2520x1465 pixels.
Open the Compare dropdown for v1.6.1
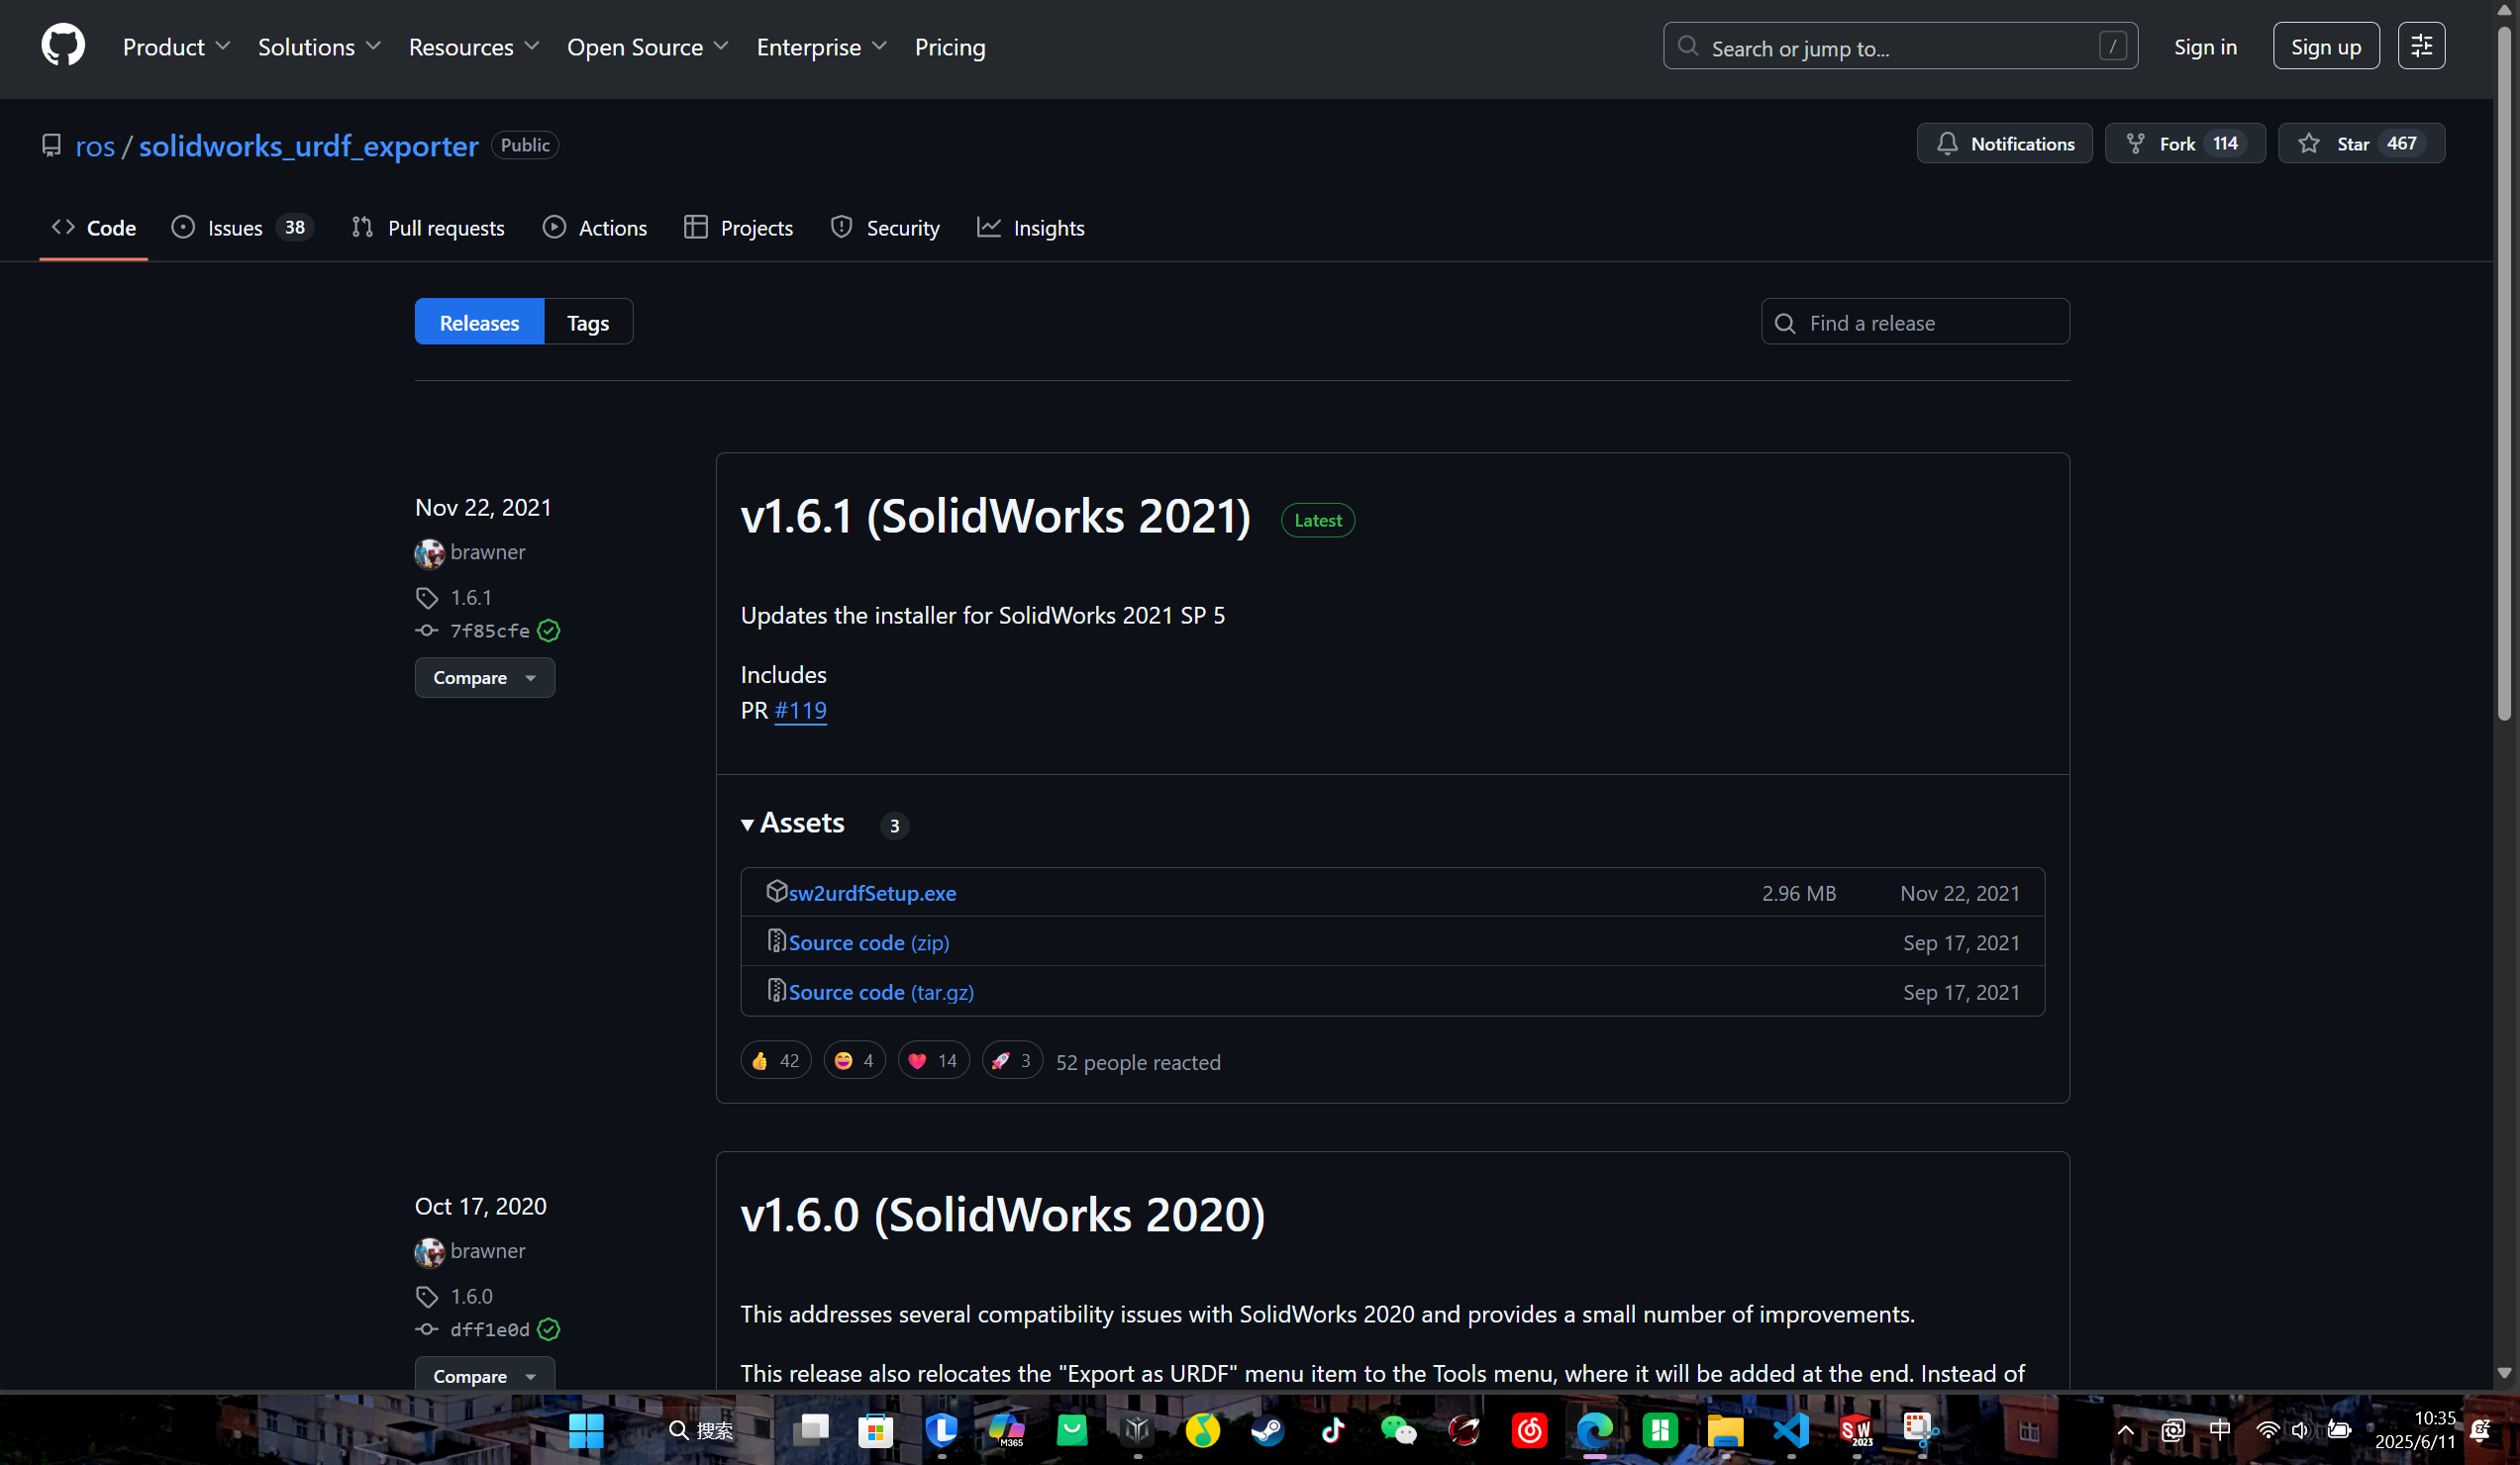point(484,678)
